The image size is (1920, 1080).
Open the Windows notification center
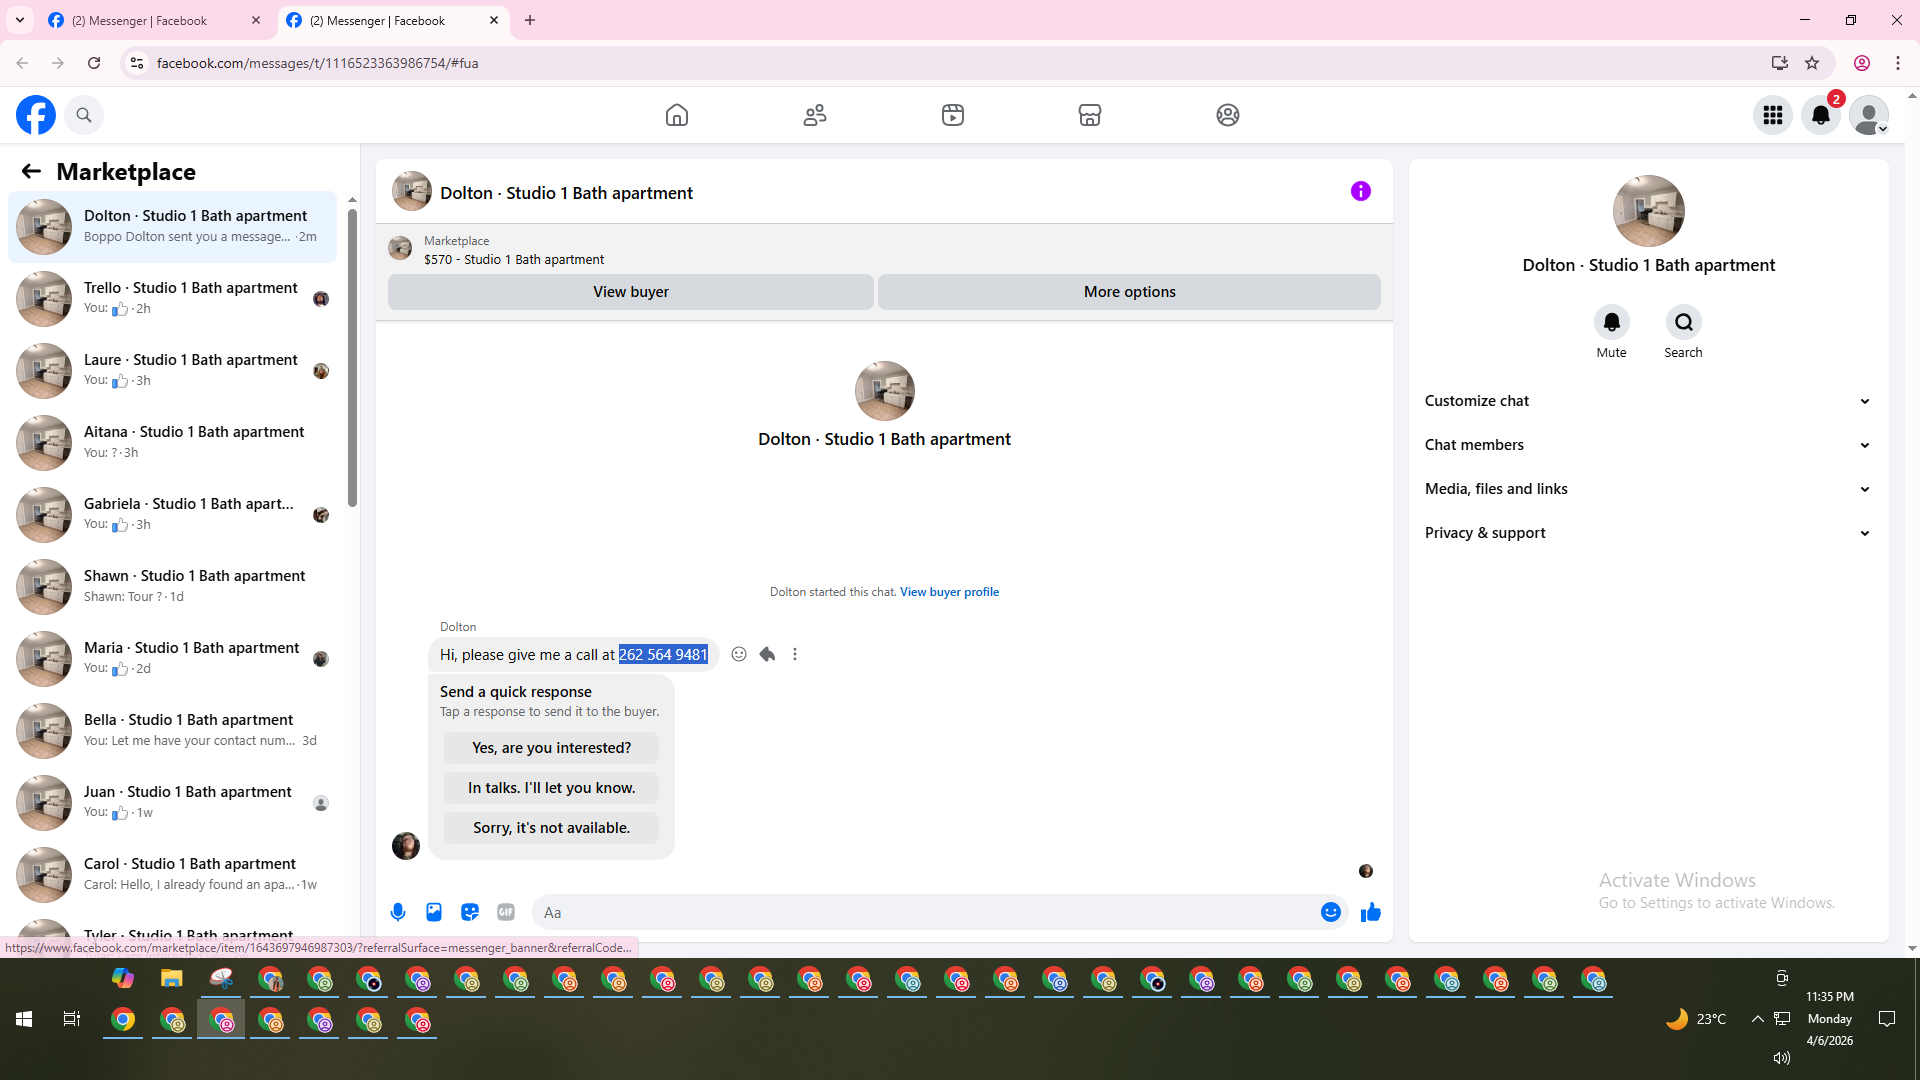(1887, 1019)
